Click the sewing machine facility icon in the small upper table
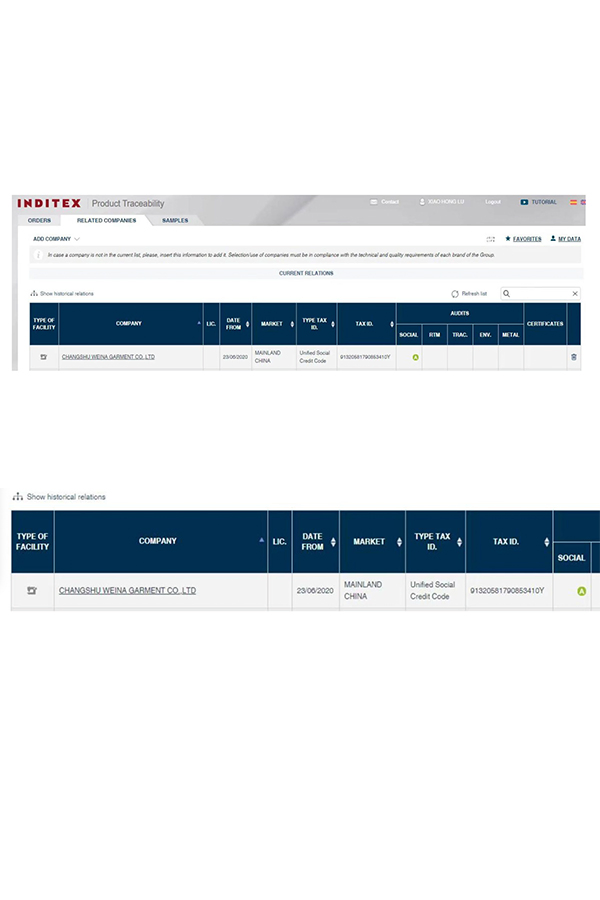Screen dimensions: 600x900 pyautogui.click(x=44, y=357)
